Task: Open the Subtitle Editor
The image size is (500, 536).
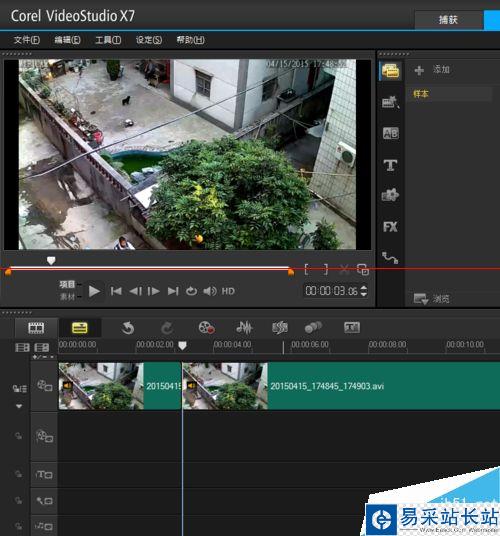Action: click(x=352, y=327)
